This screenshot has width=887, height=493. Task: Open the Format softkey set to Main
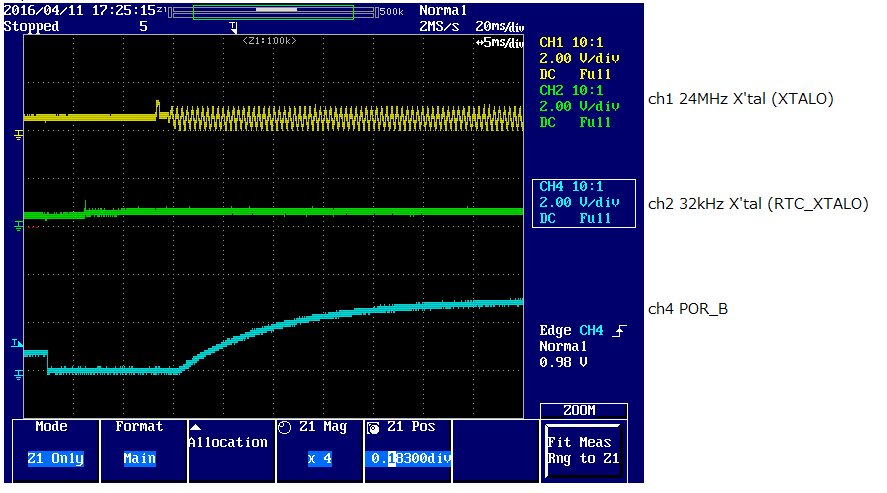(144, 451)
